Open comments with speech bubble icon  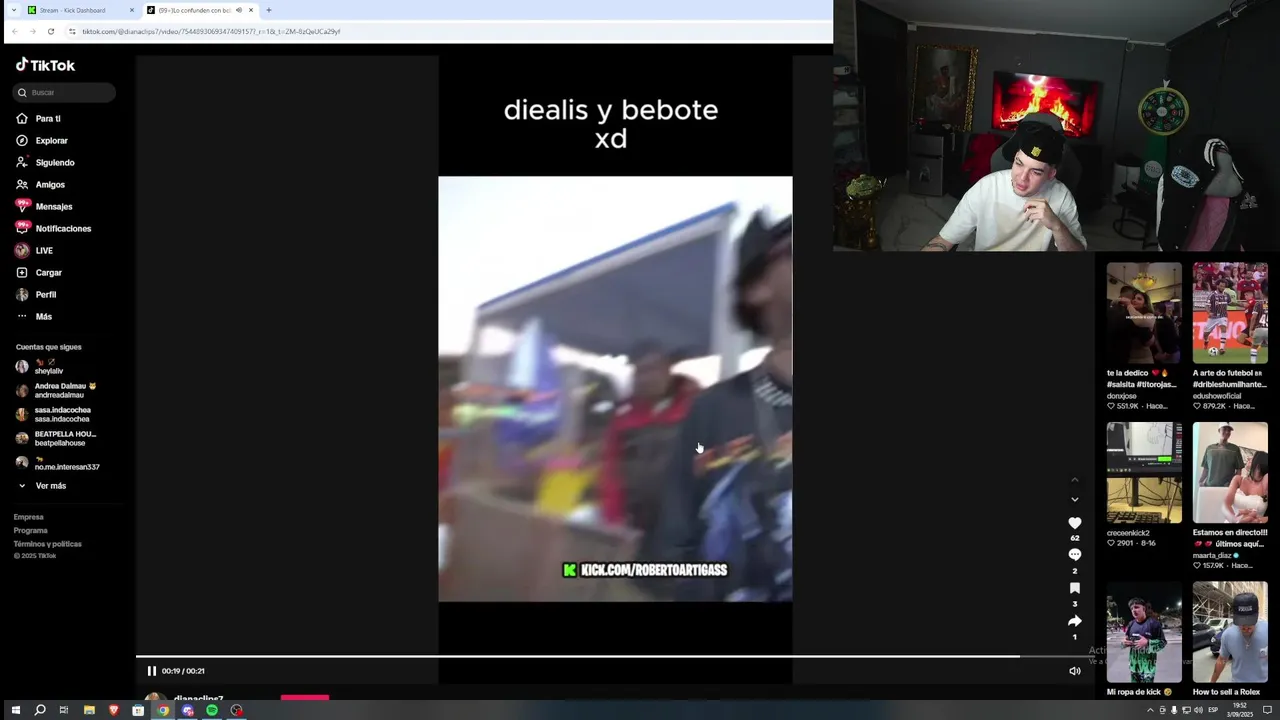pos(1075,555)
